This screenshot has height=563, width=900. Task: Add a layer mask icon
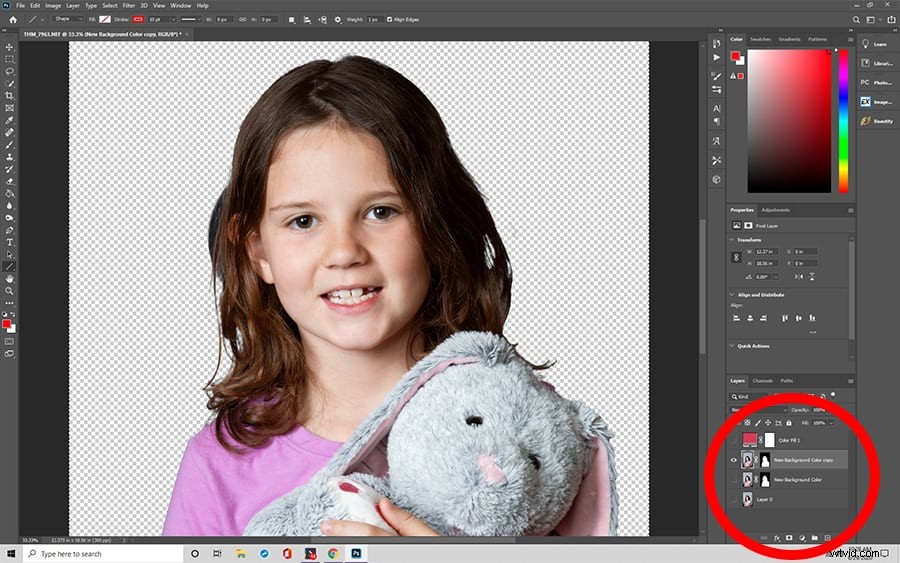(x=789, y=538)
